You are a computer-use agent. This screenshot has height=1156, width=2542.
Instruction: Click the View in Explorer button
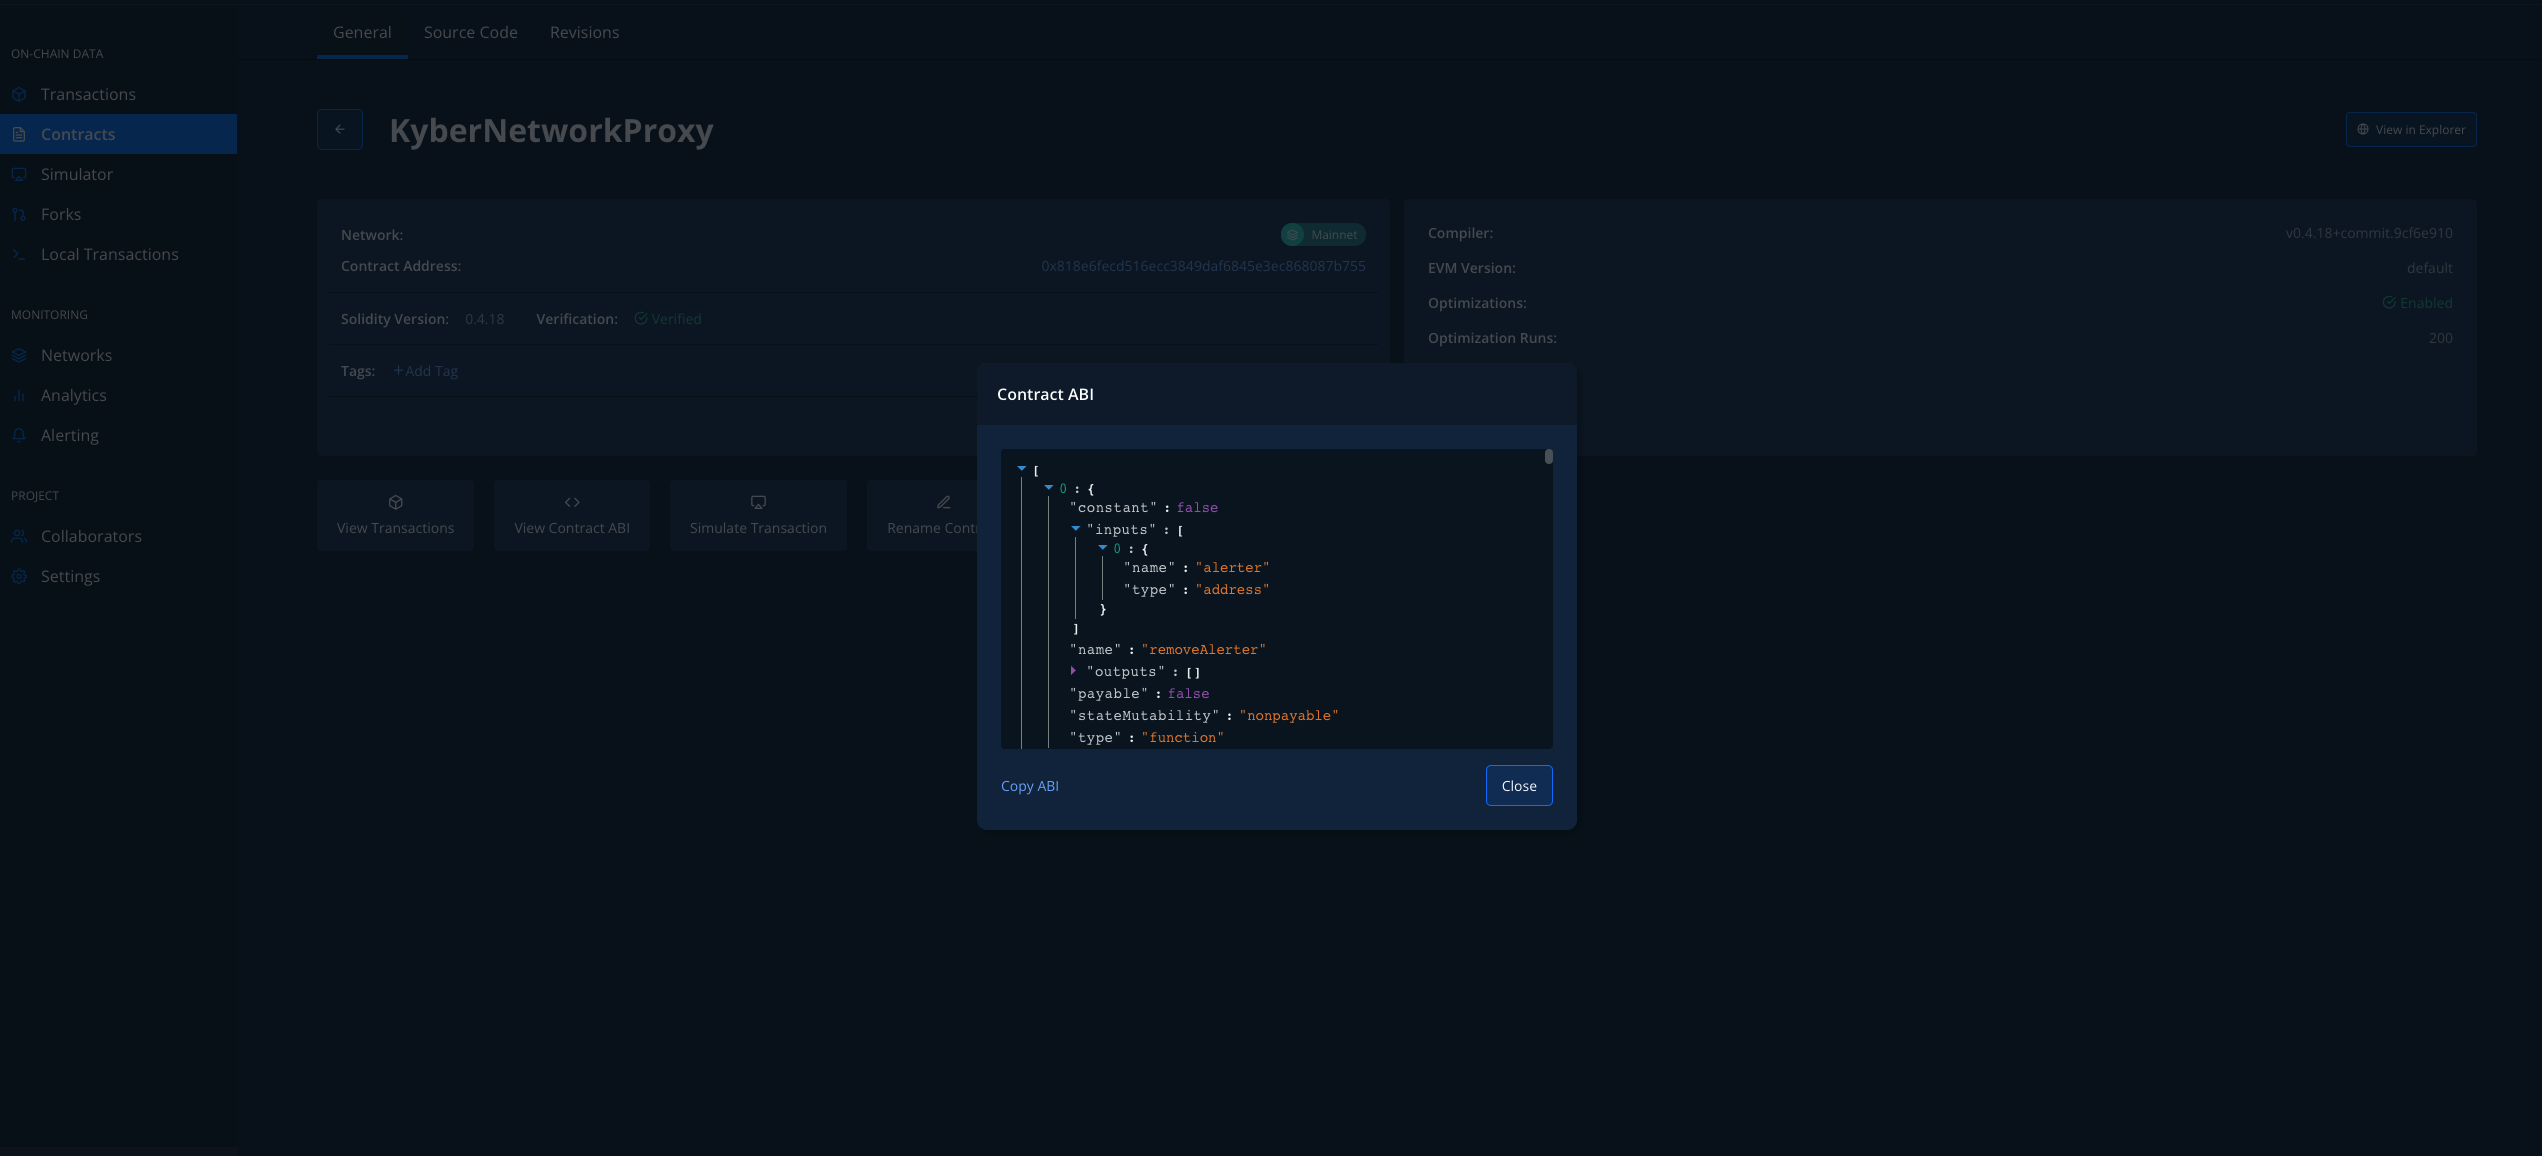point(2411,129)
